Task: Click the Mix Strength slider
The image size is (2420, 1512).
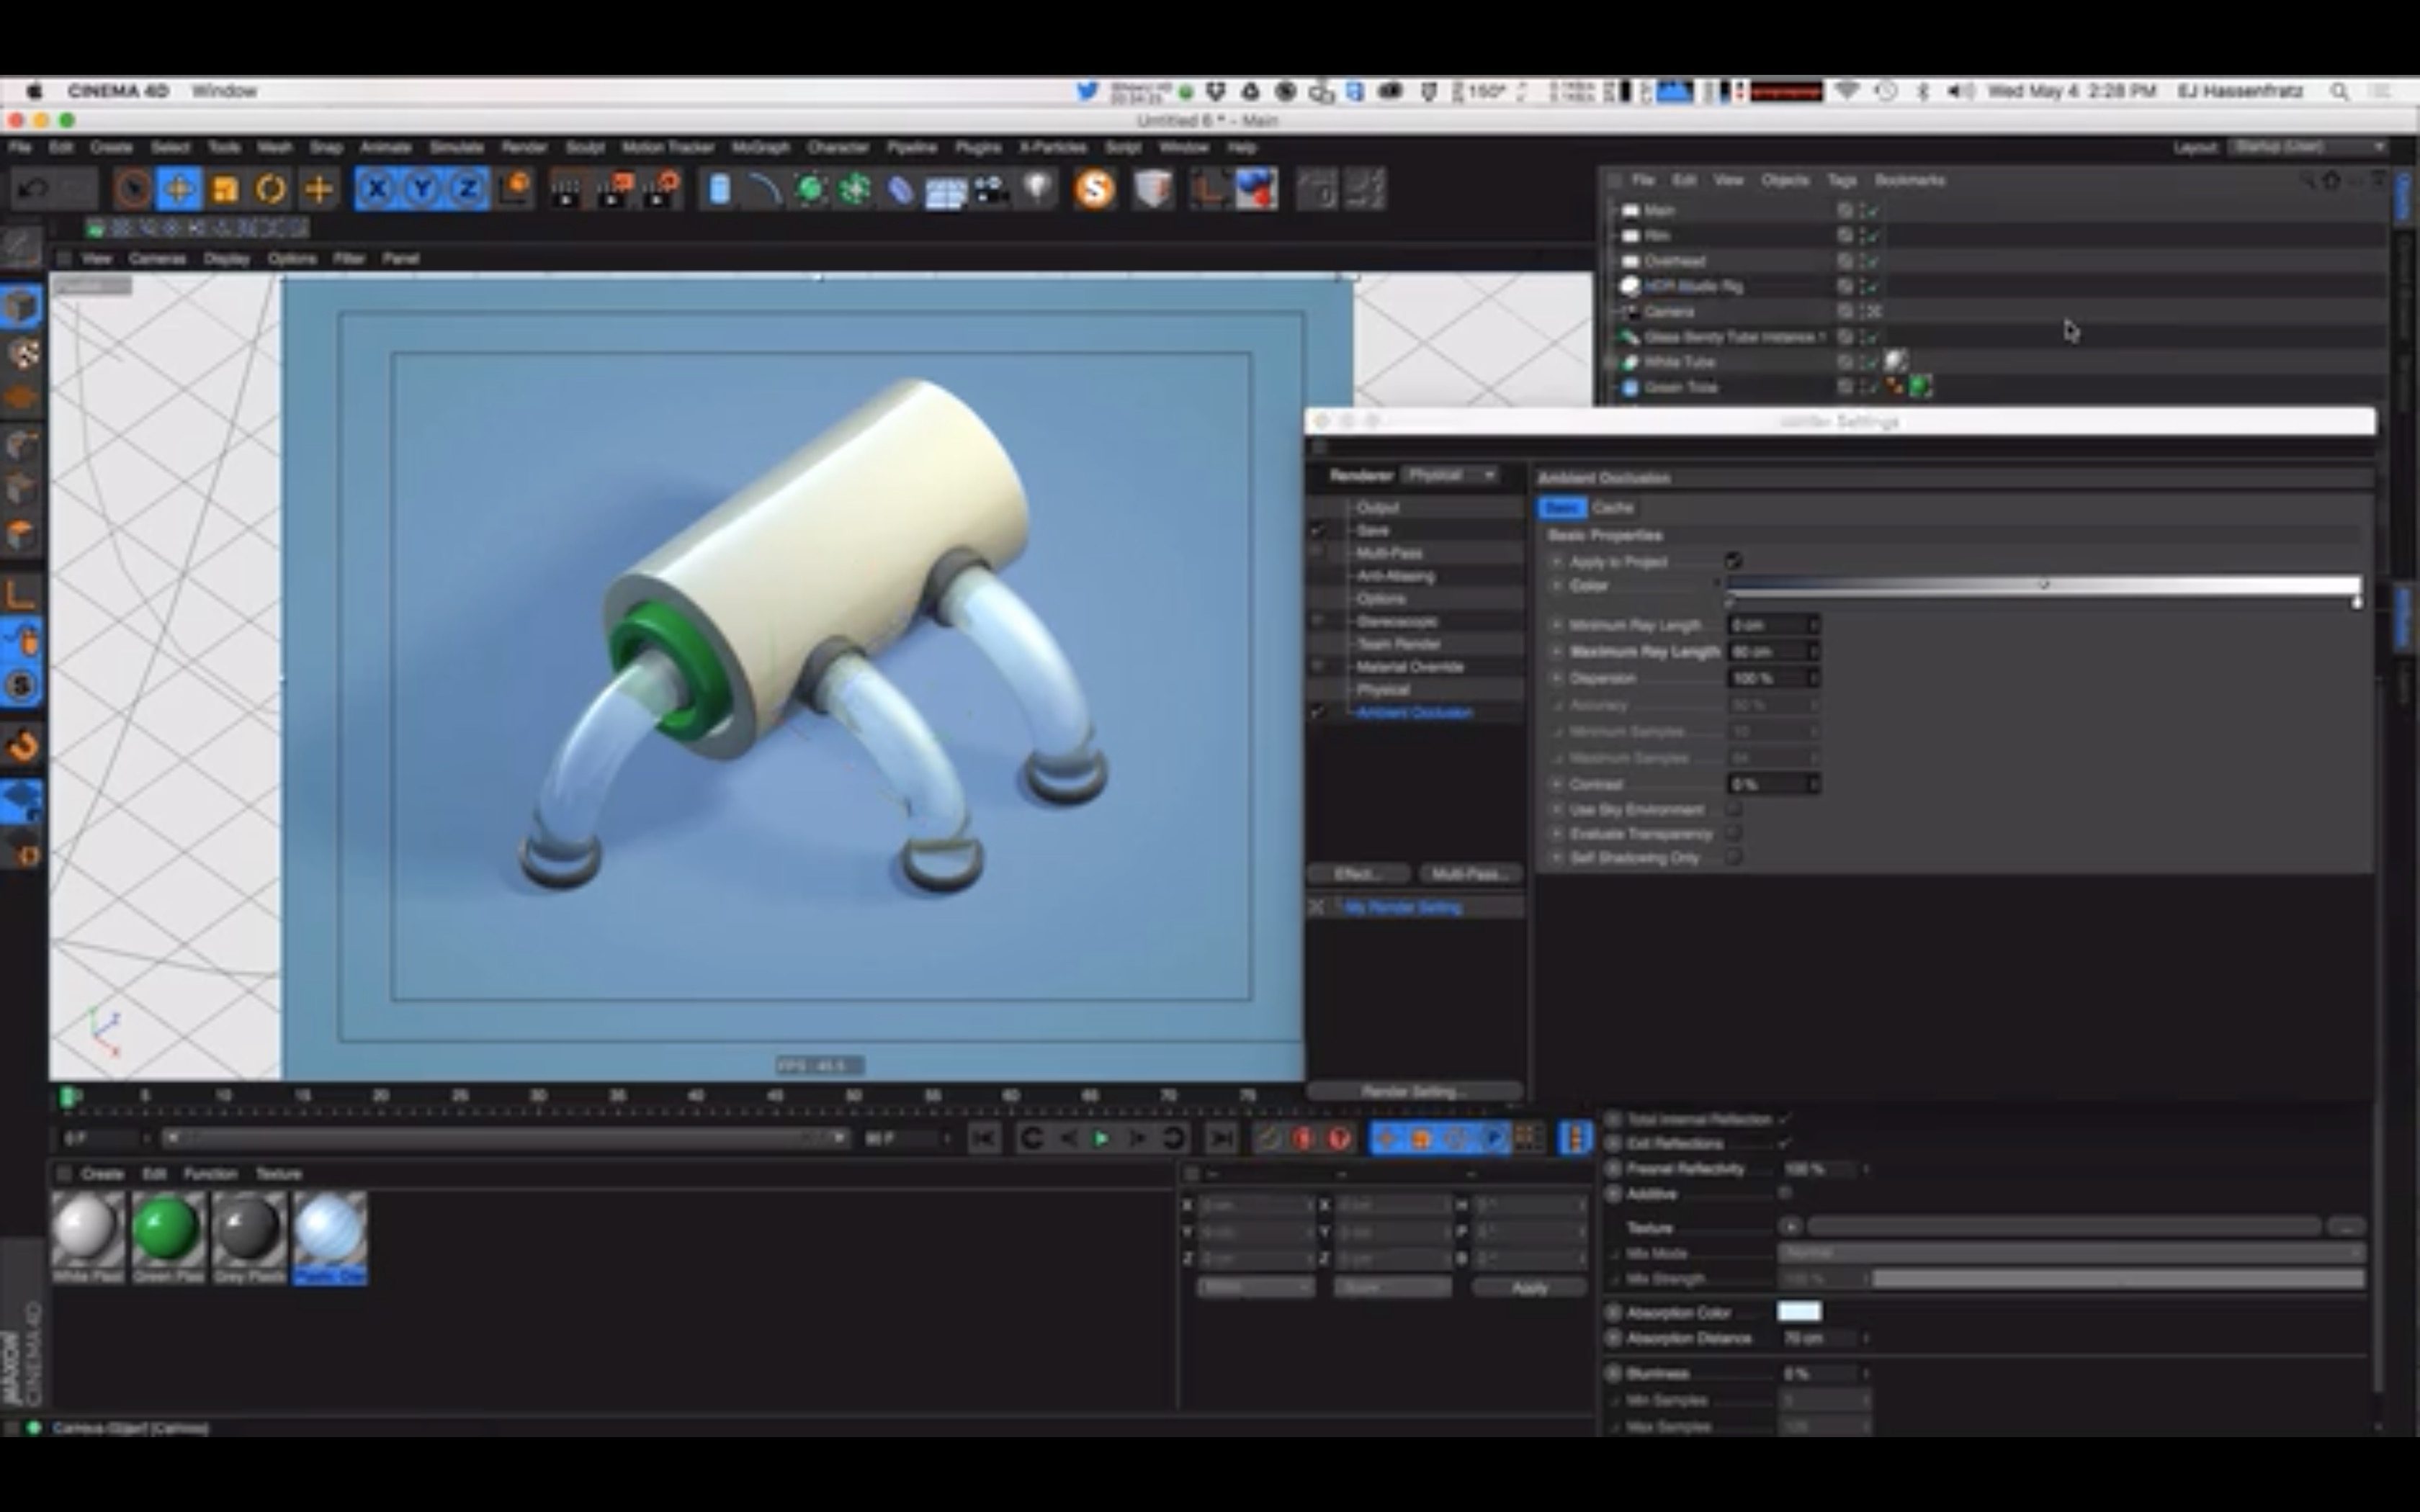Action: point(2118,1279)
